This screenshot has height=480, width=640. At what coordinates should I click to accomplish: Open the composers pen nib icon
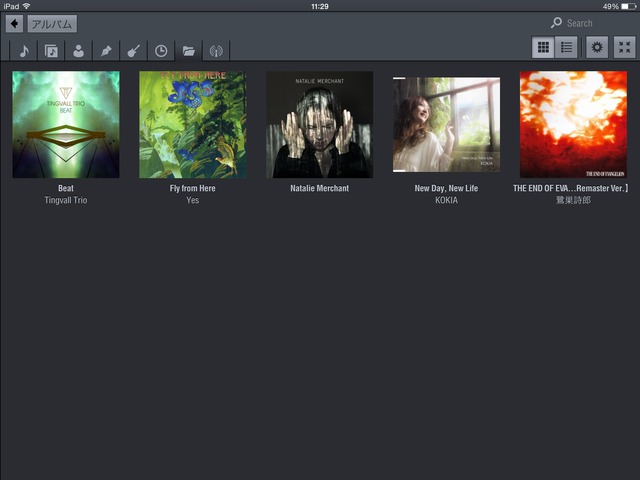click(105, 51)
